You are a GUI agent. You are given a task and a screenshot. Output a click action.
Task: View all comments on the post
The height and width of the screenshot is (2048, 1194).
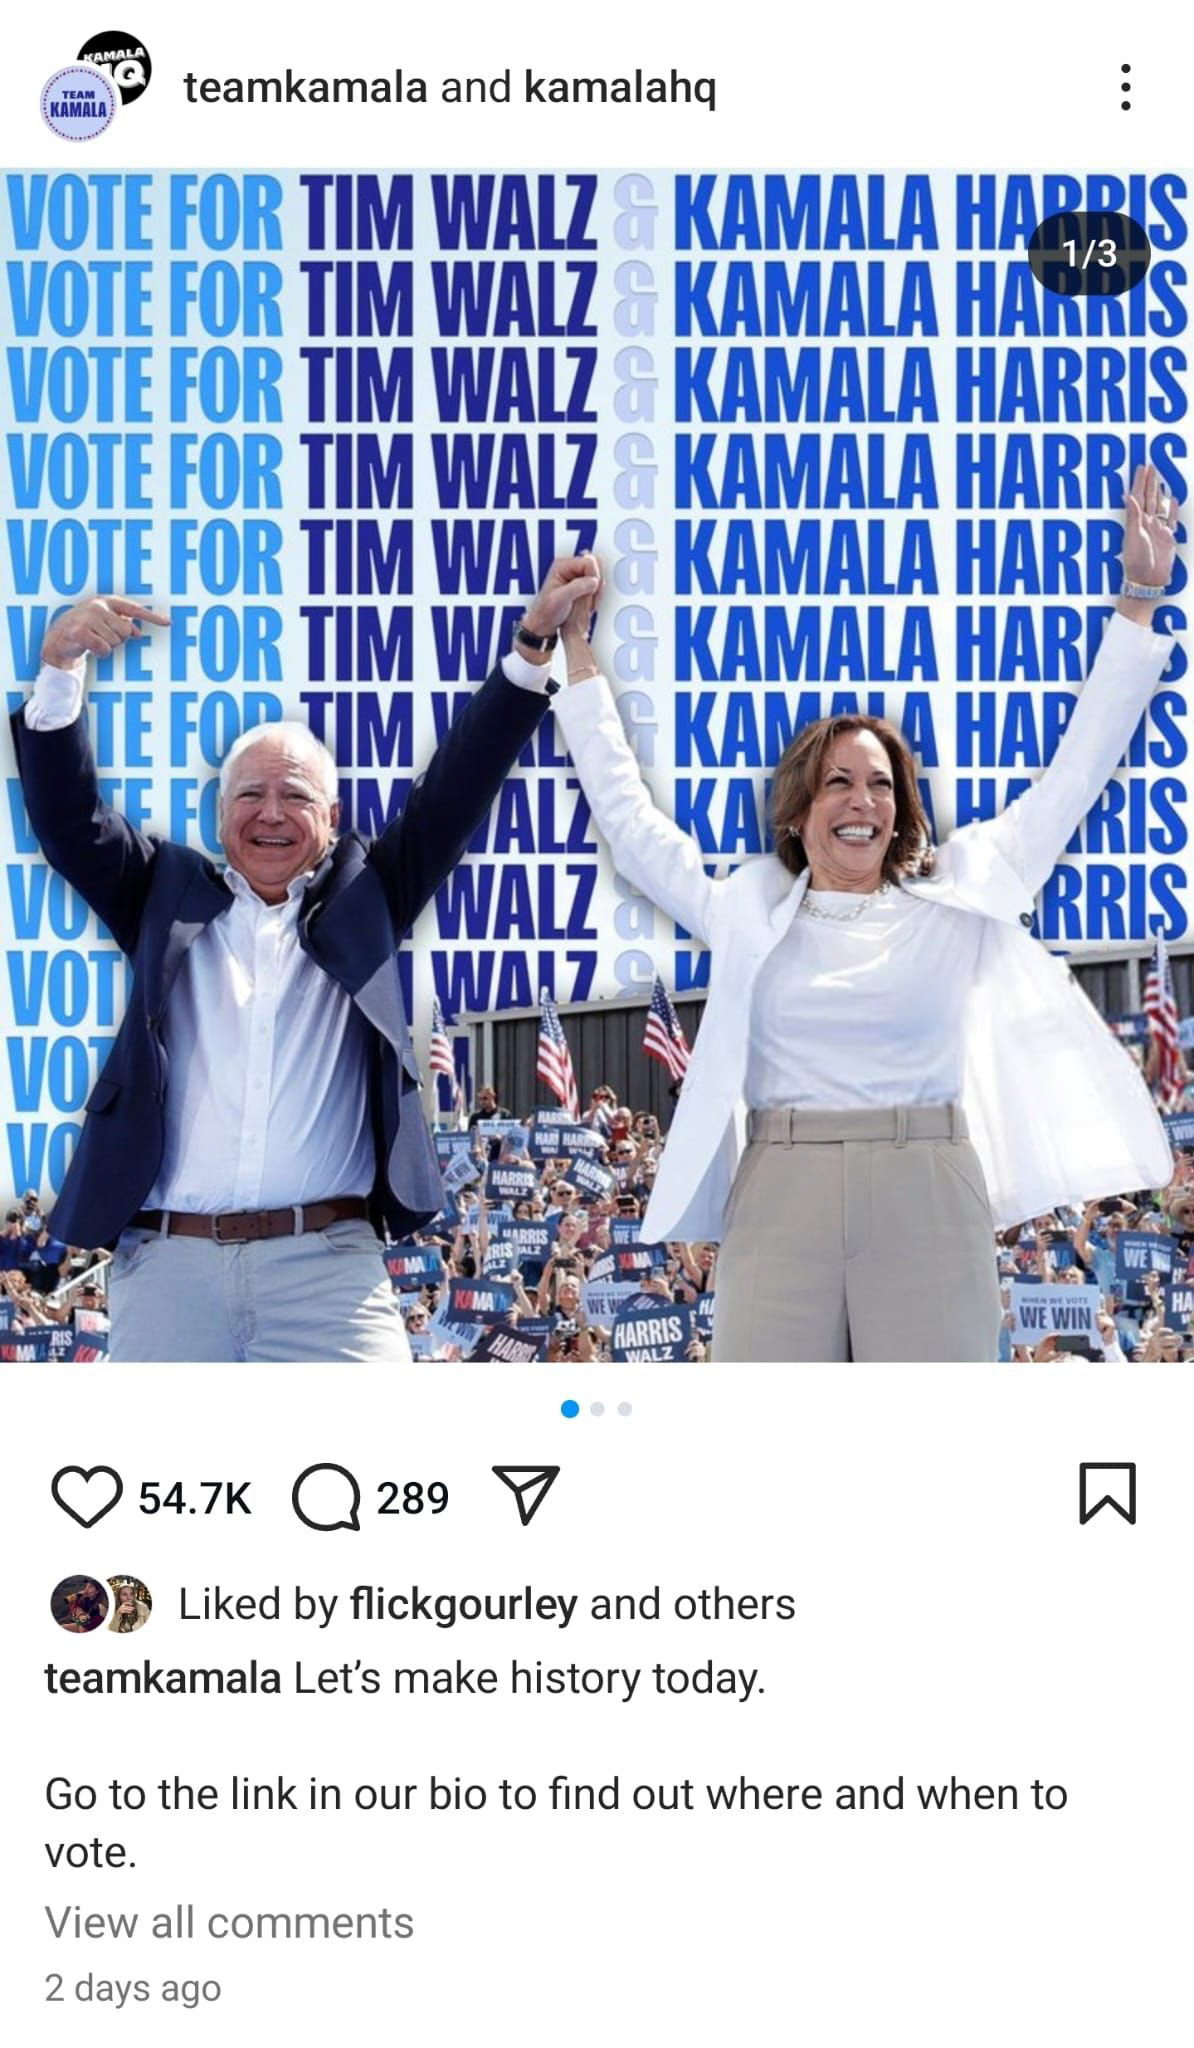(229, 1923)
